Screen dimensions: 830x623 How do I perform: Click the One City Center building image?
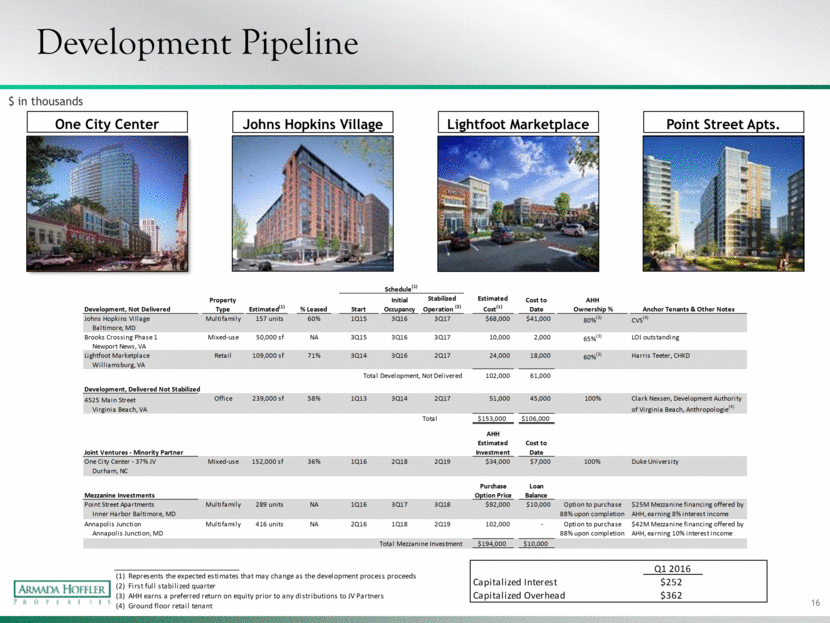point(107,204)
